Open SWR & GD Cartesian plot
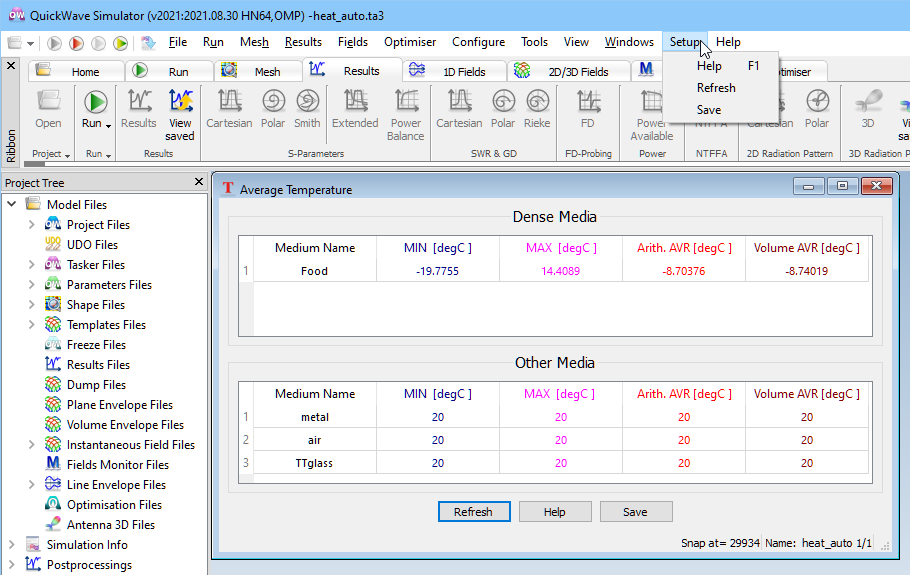This screenshot has width=910, height=575. 459,109
